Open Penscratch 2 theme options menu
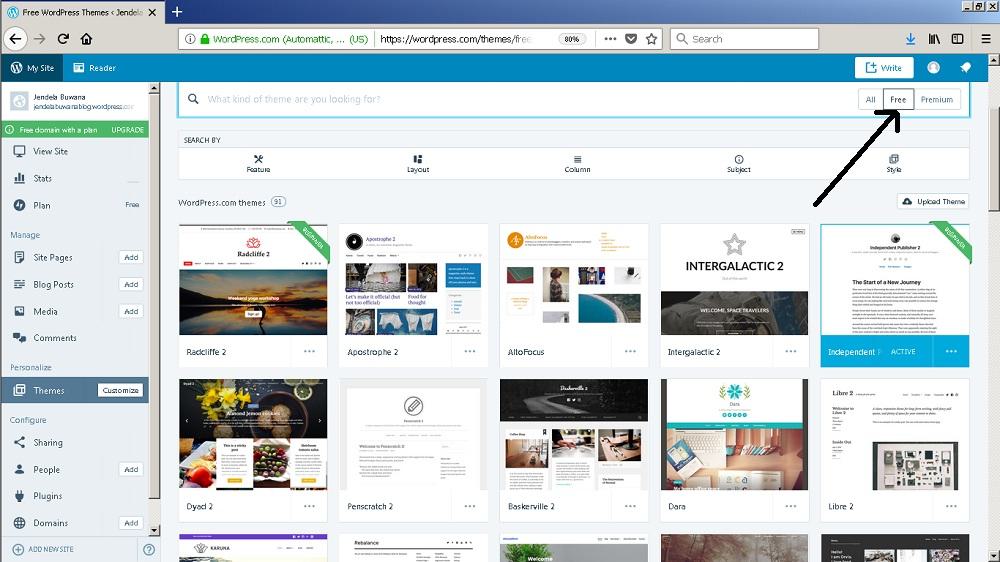 (470, 506)
